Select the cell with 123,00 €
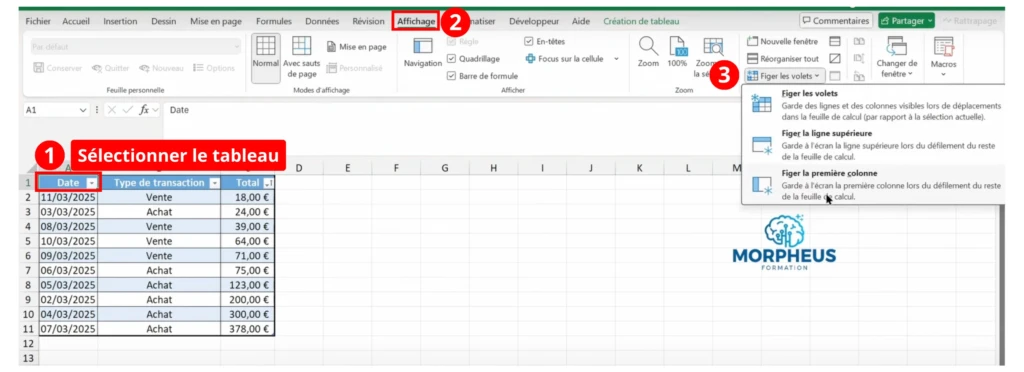The image size is (1024, 372). [248, 285]
